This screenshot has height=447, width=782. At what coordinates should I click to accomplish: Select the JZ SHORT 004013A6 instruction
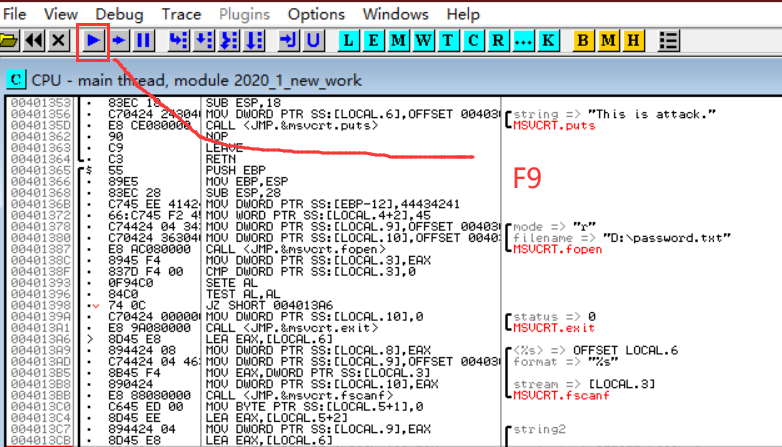click(269, 305)
